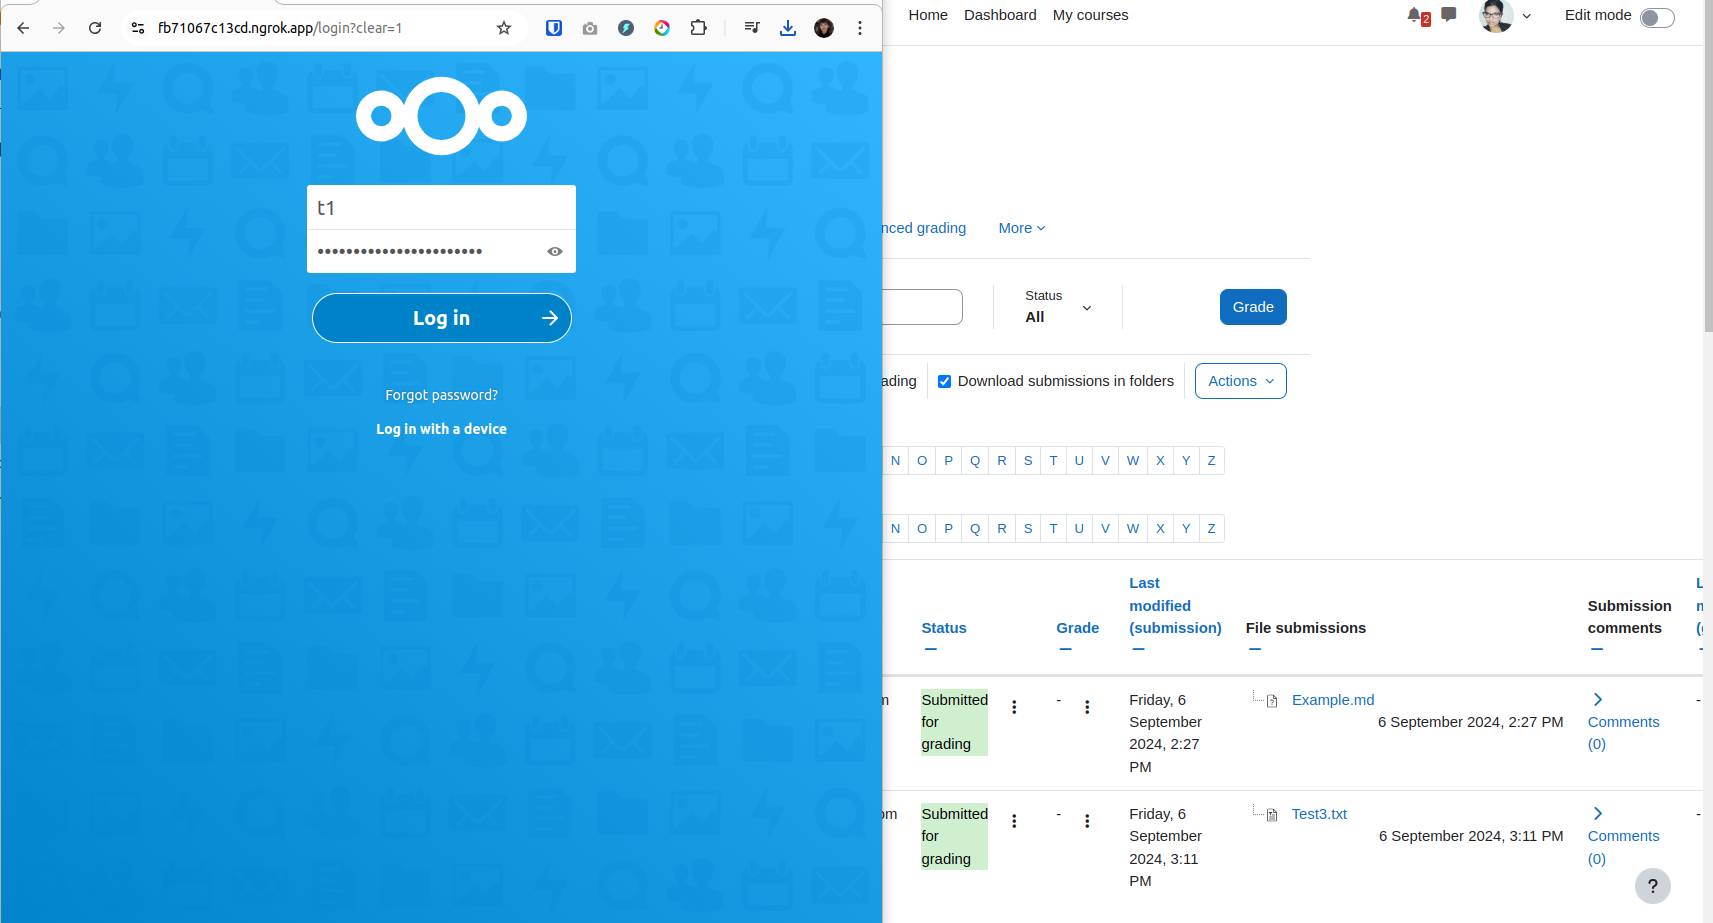Click the browser forward arrow
This screenshot has height=923, width=1713.
tap(59, 28)
